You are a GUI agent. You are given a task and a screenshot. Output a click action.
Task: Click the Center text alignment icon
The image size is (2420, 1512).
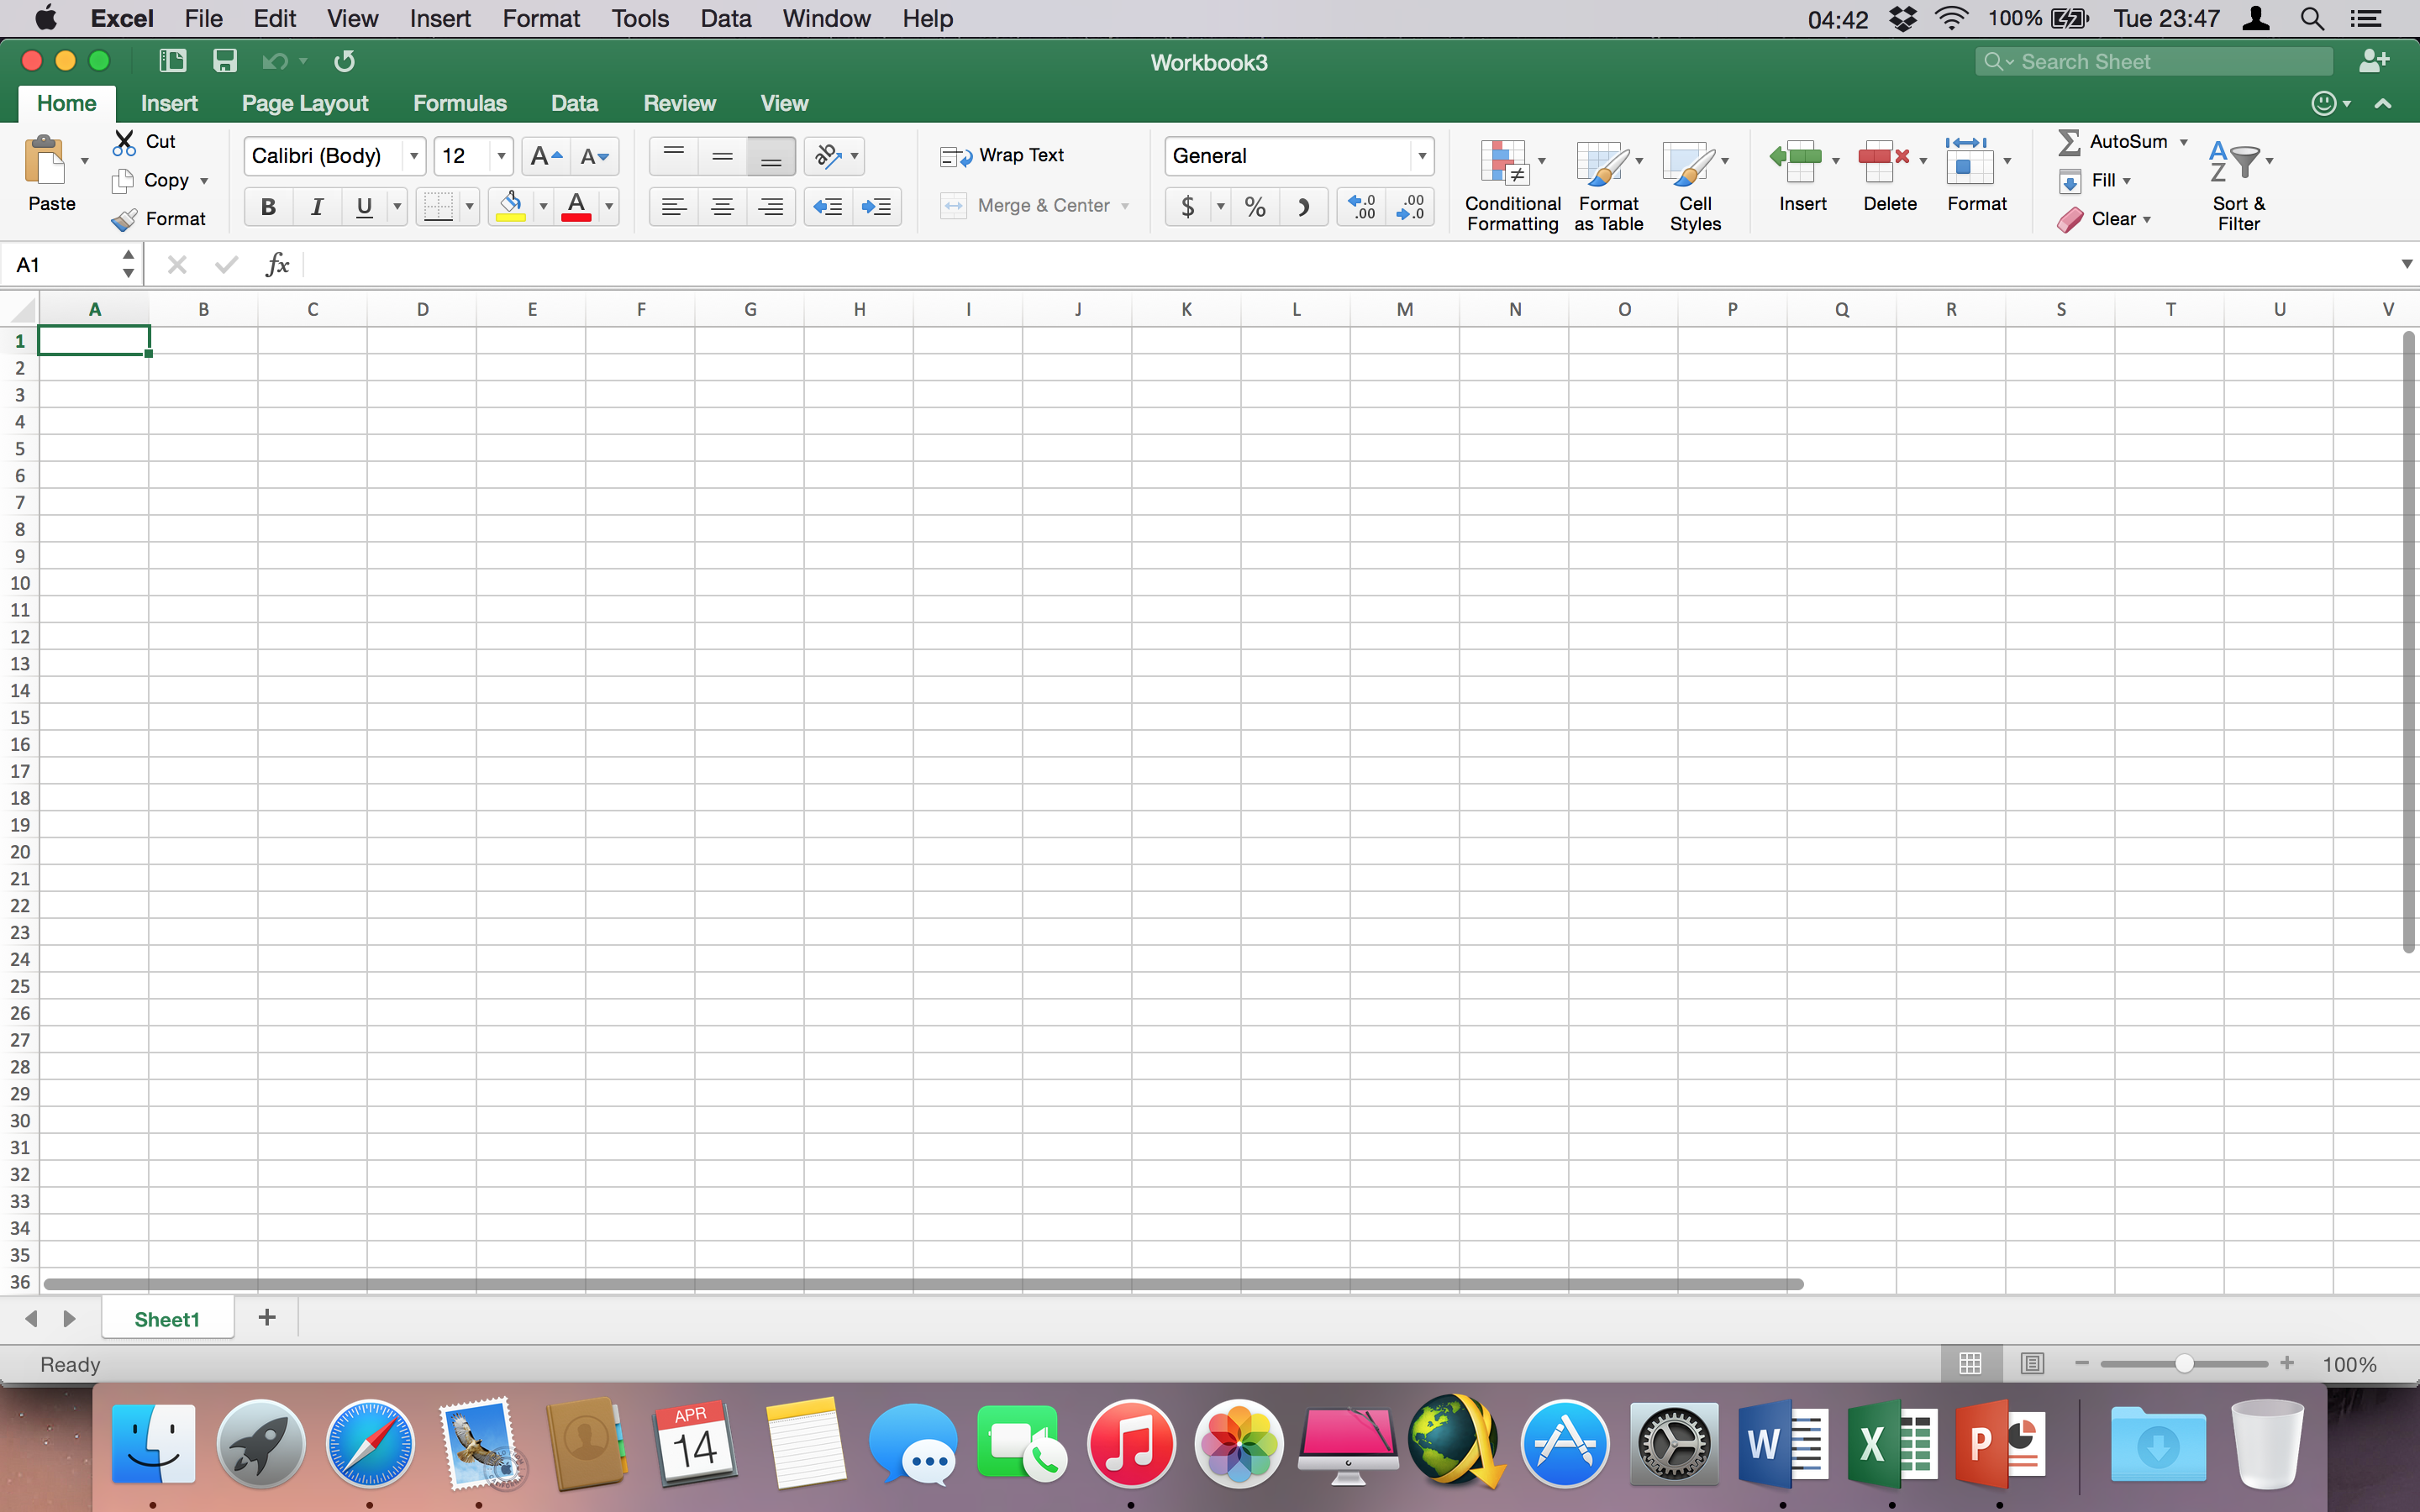coord(722,207)
